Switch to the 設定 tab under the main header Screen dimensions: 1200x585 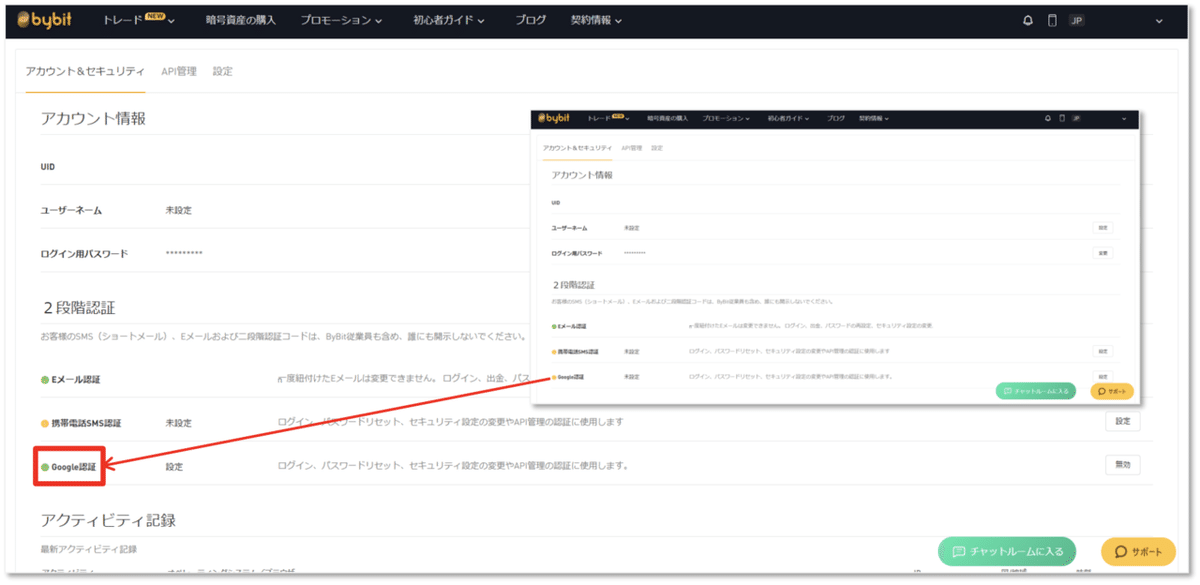tap(222, 71)
